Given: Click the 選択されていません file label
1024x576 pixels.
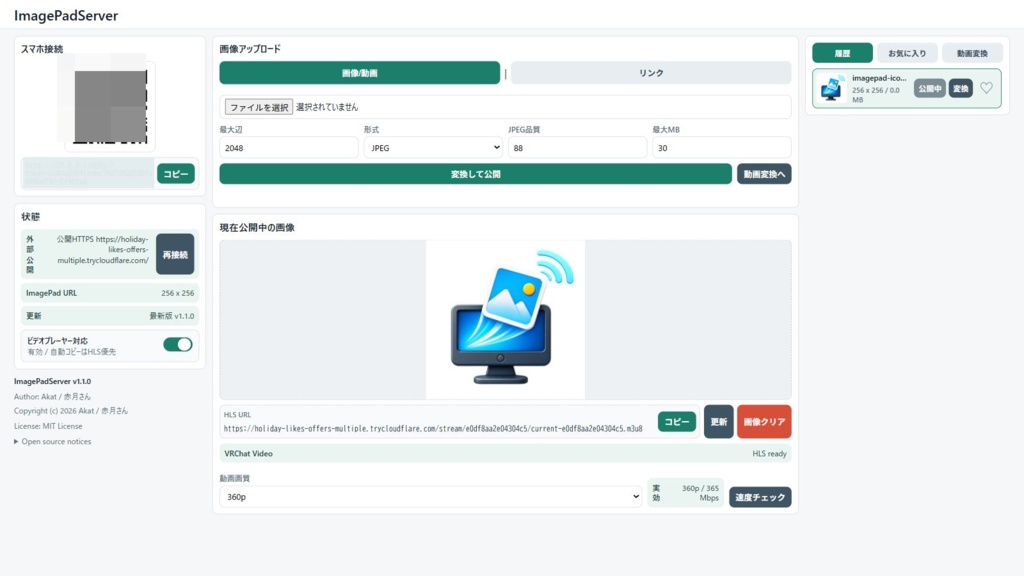Looking at the screenshot, I should [327, 107].
